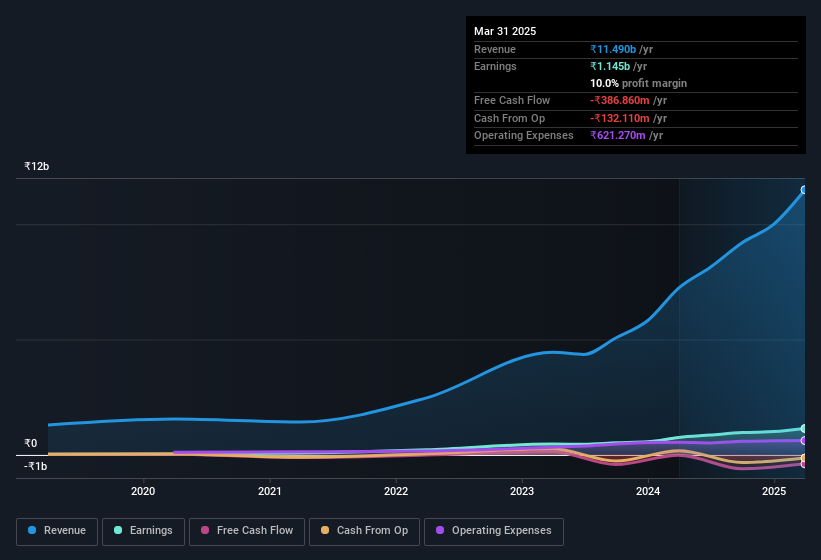Click the 10.0% profit margin text
This screenshot has width=821, height=560.
(638, 83)
